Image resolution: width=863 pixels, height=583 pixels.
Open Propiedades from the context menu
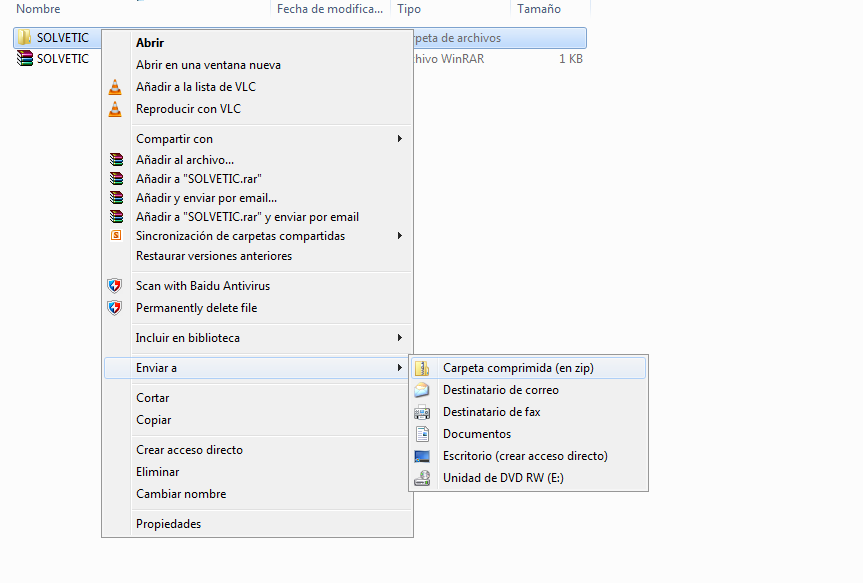point(258,524)
